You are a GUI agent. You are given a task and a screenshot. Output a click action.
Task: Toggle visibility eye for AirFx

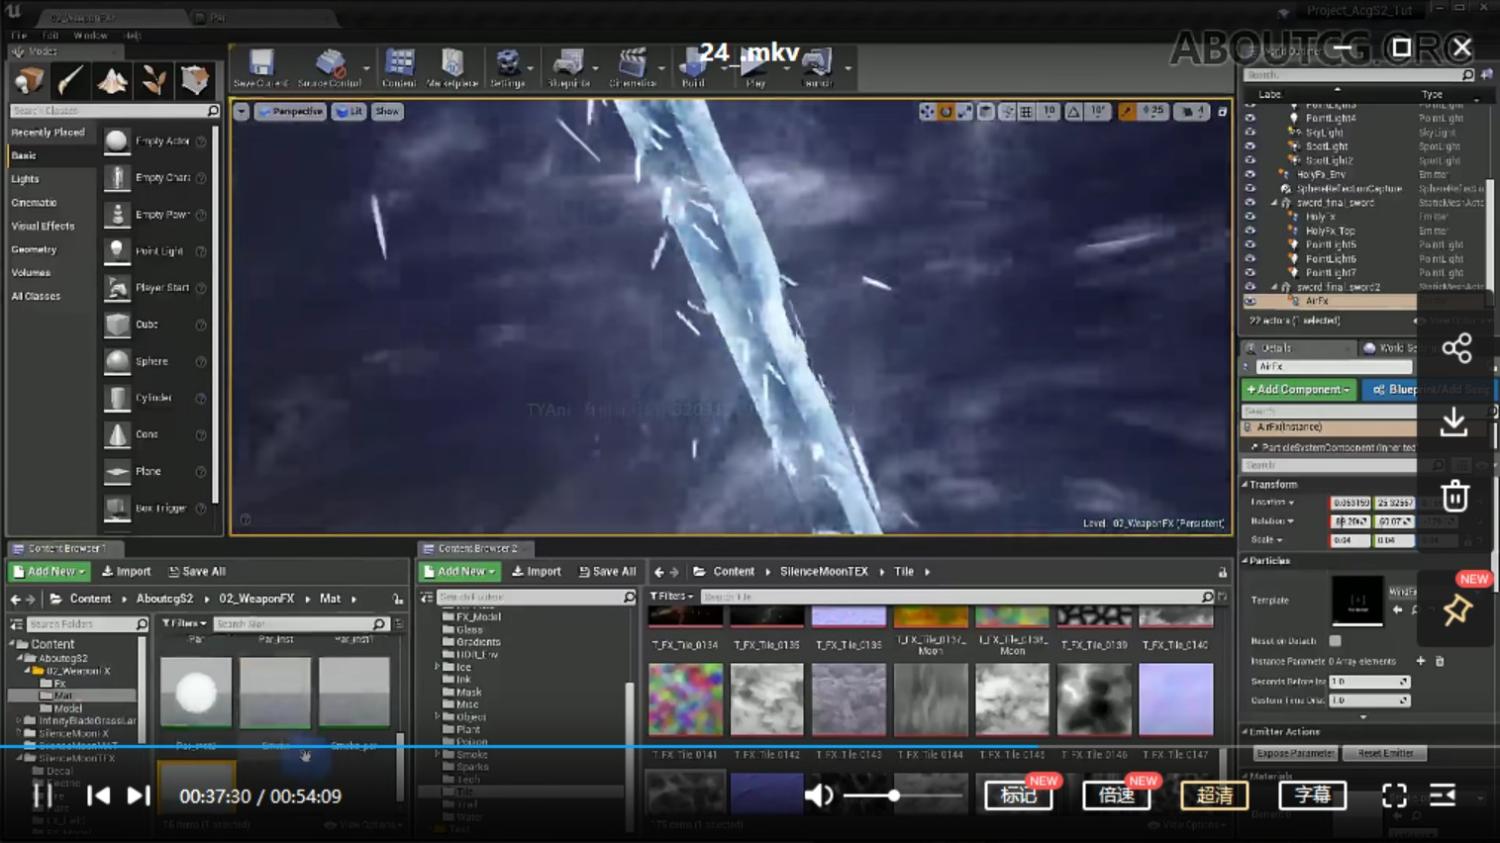1250,301
